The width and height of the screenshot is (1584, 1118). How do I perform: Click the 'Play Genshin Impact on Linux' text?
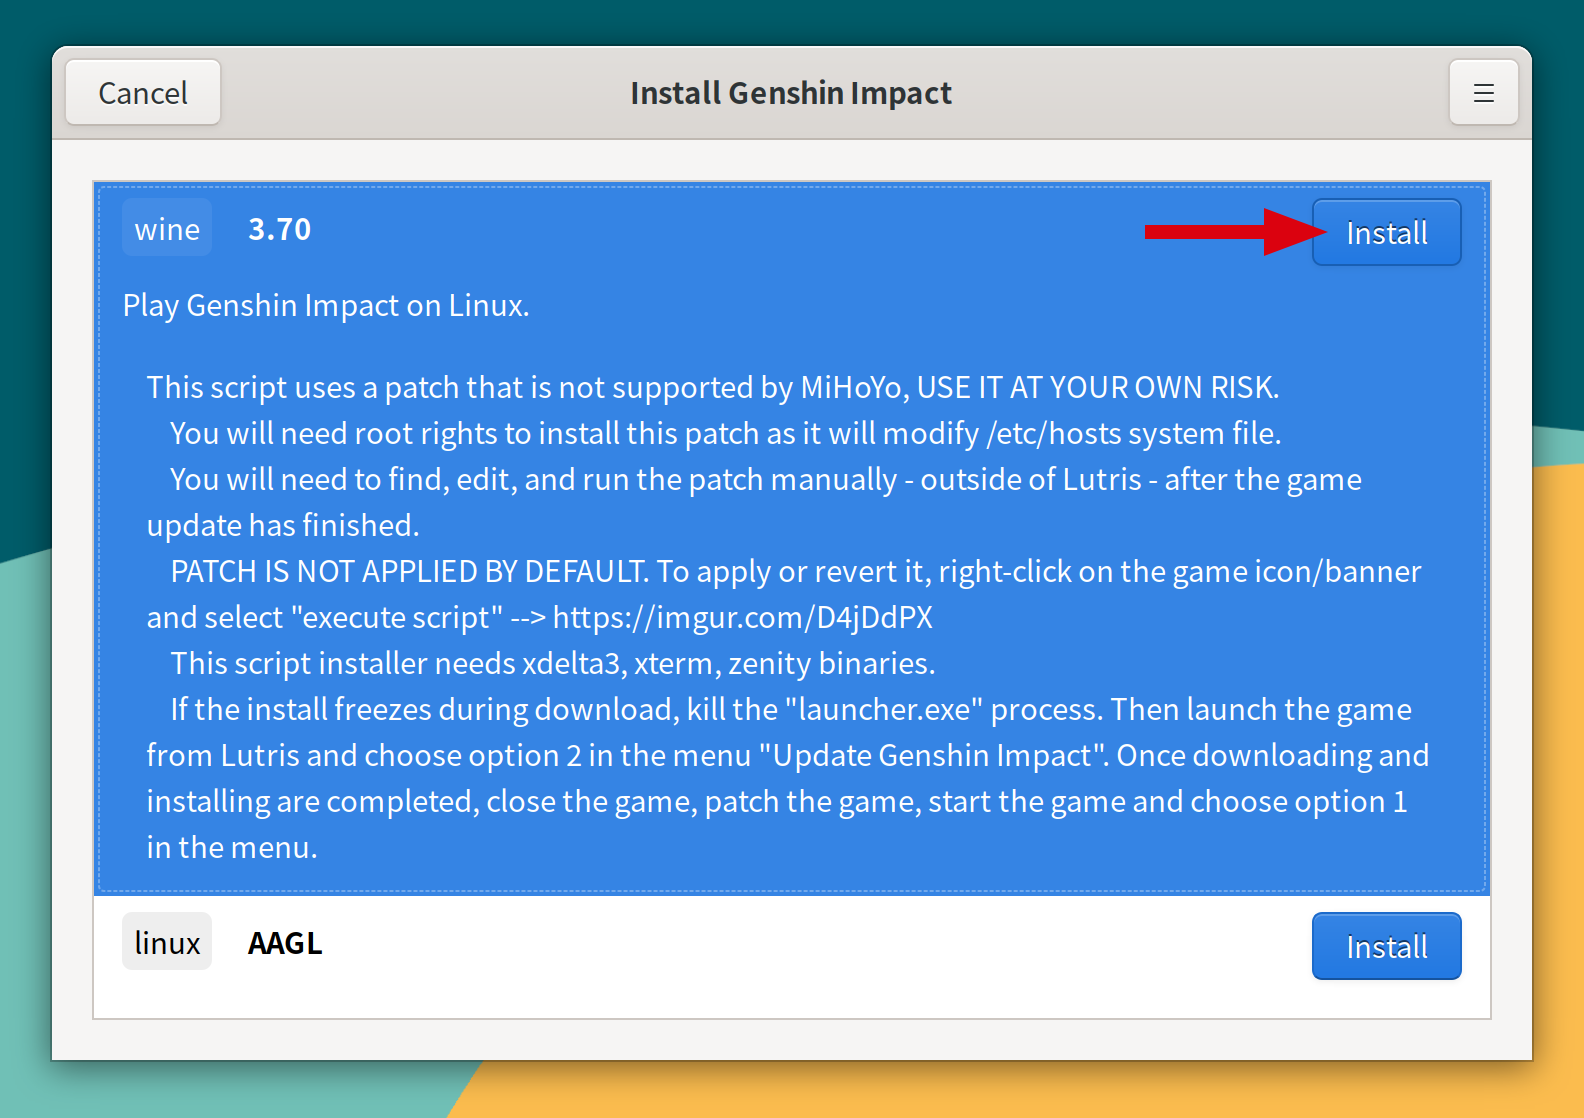pos(326,305)
